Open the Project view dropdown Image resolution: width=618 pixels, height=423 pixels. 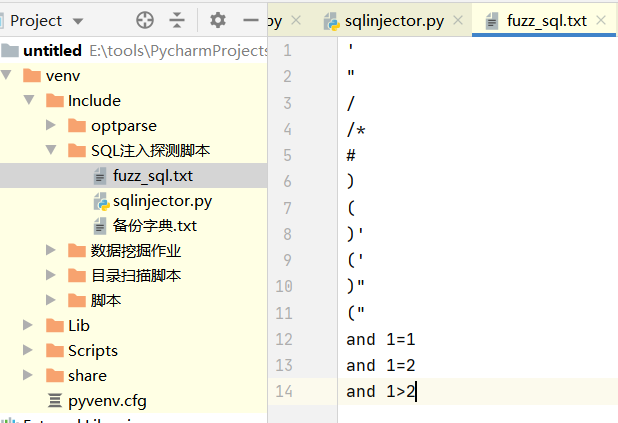78,21
